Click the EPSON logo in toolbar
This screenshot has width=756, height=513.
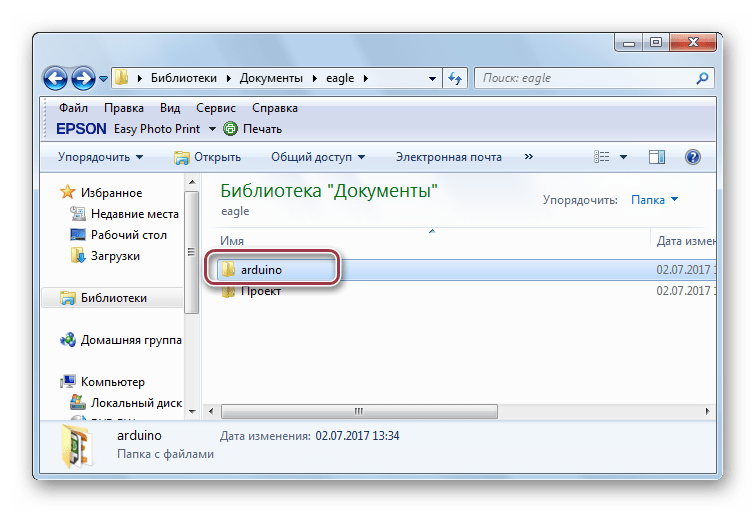81,129
